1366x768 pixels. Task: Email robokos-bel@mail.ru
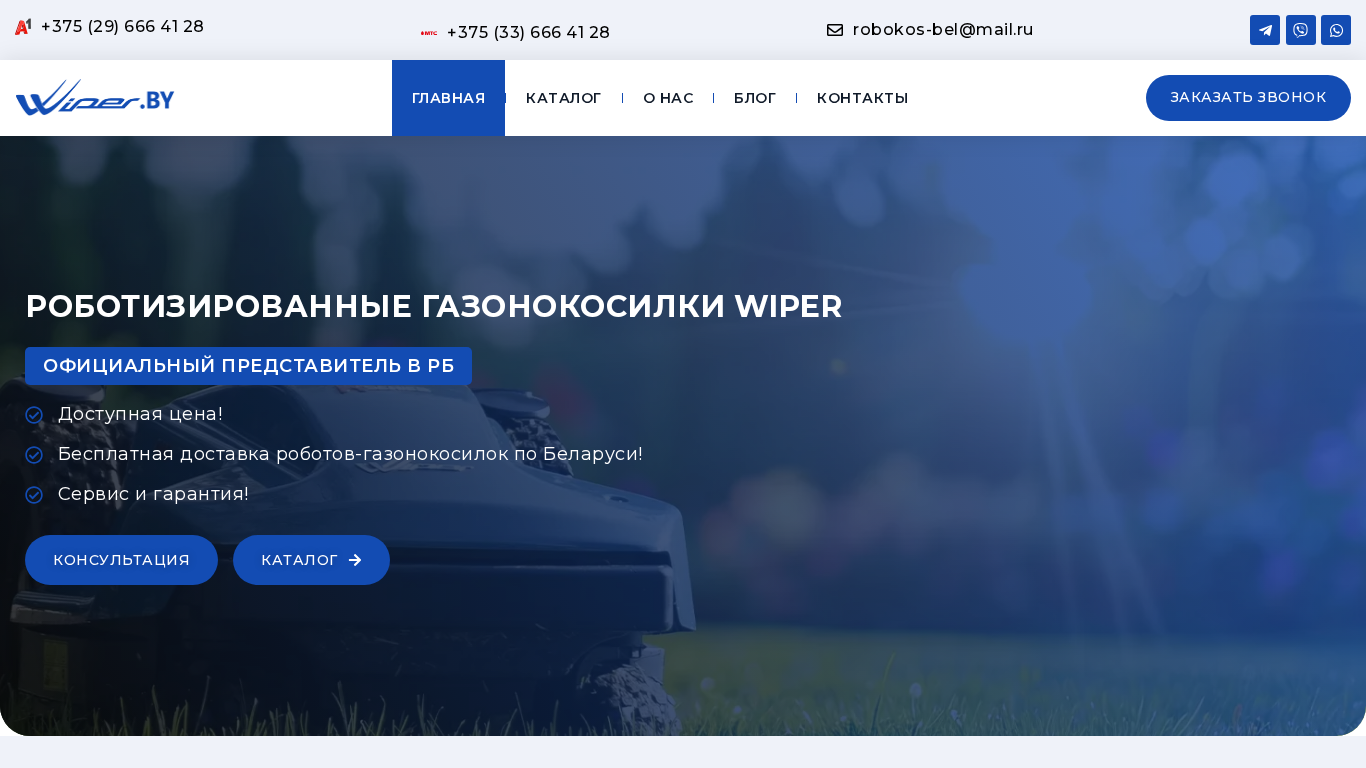(x=943, y=30)
